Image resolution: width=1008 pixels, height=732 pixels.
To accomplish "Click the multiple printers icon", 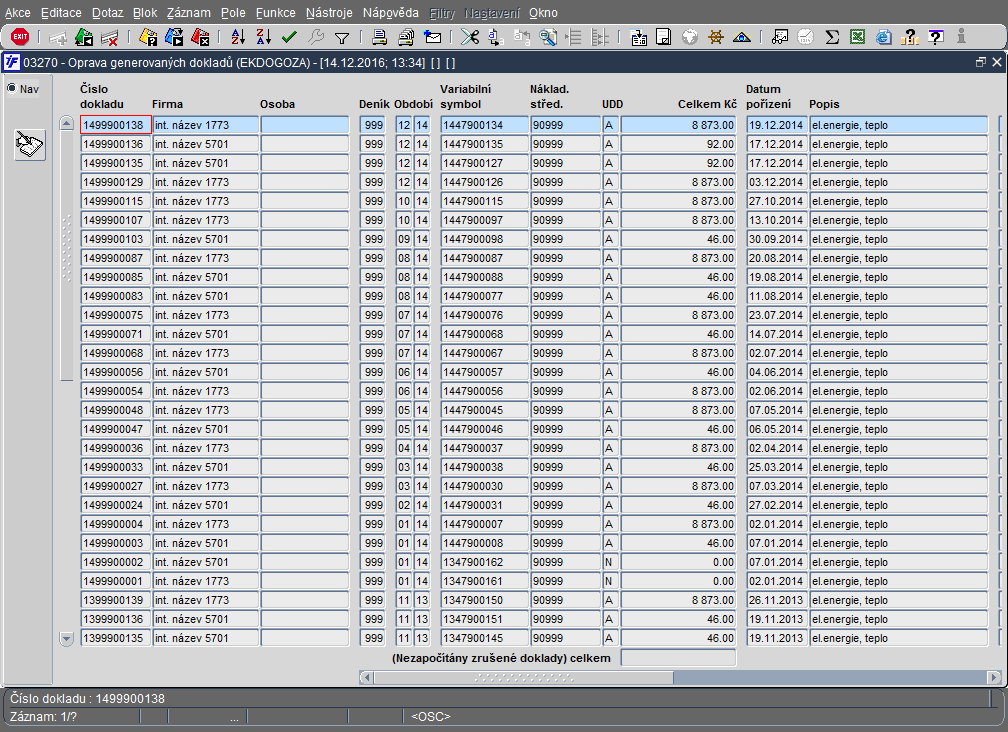I will coord(406,37).
